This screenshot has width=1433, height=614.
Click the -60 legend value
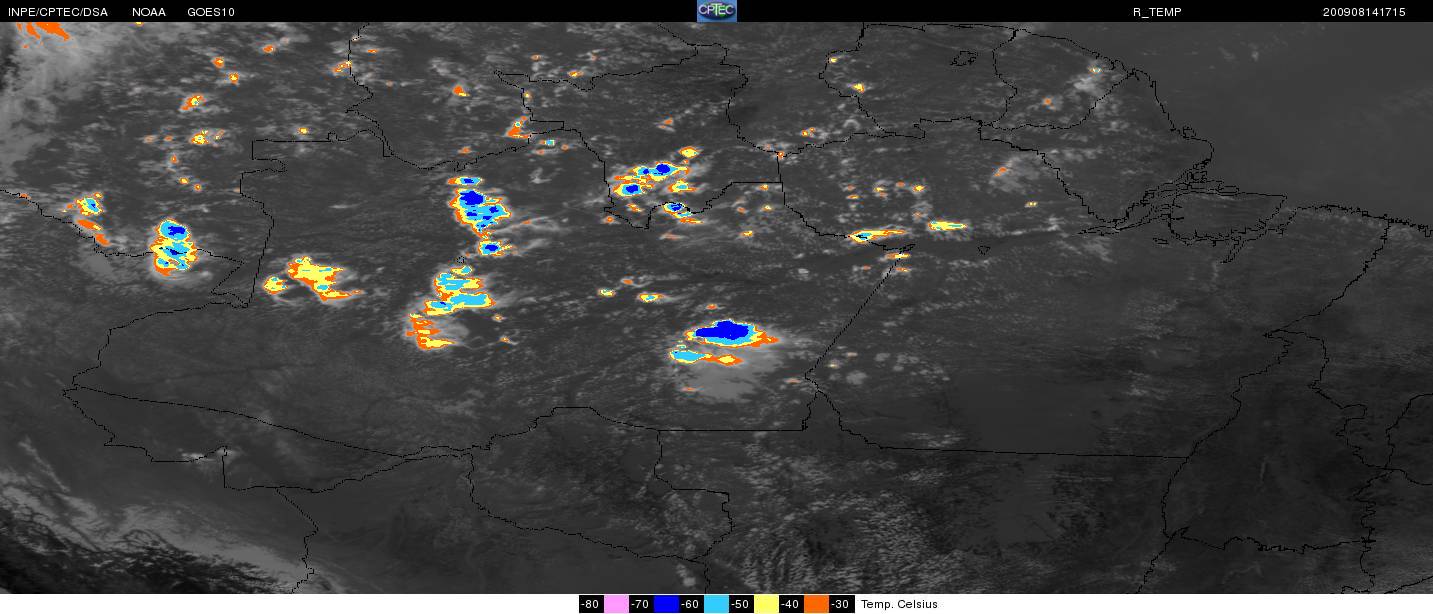pyautogui.click(x=691, y=604)
